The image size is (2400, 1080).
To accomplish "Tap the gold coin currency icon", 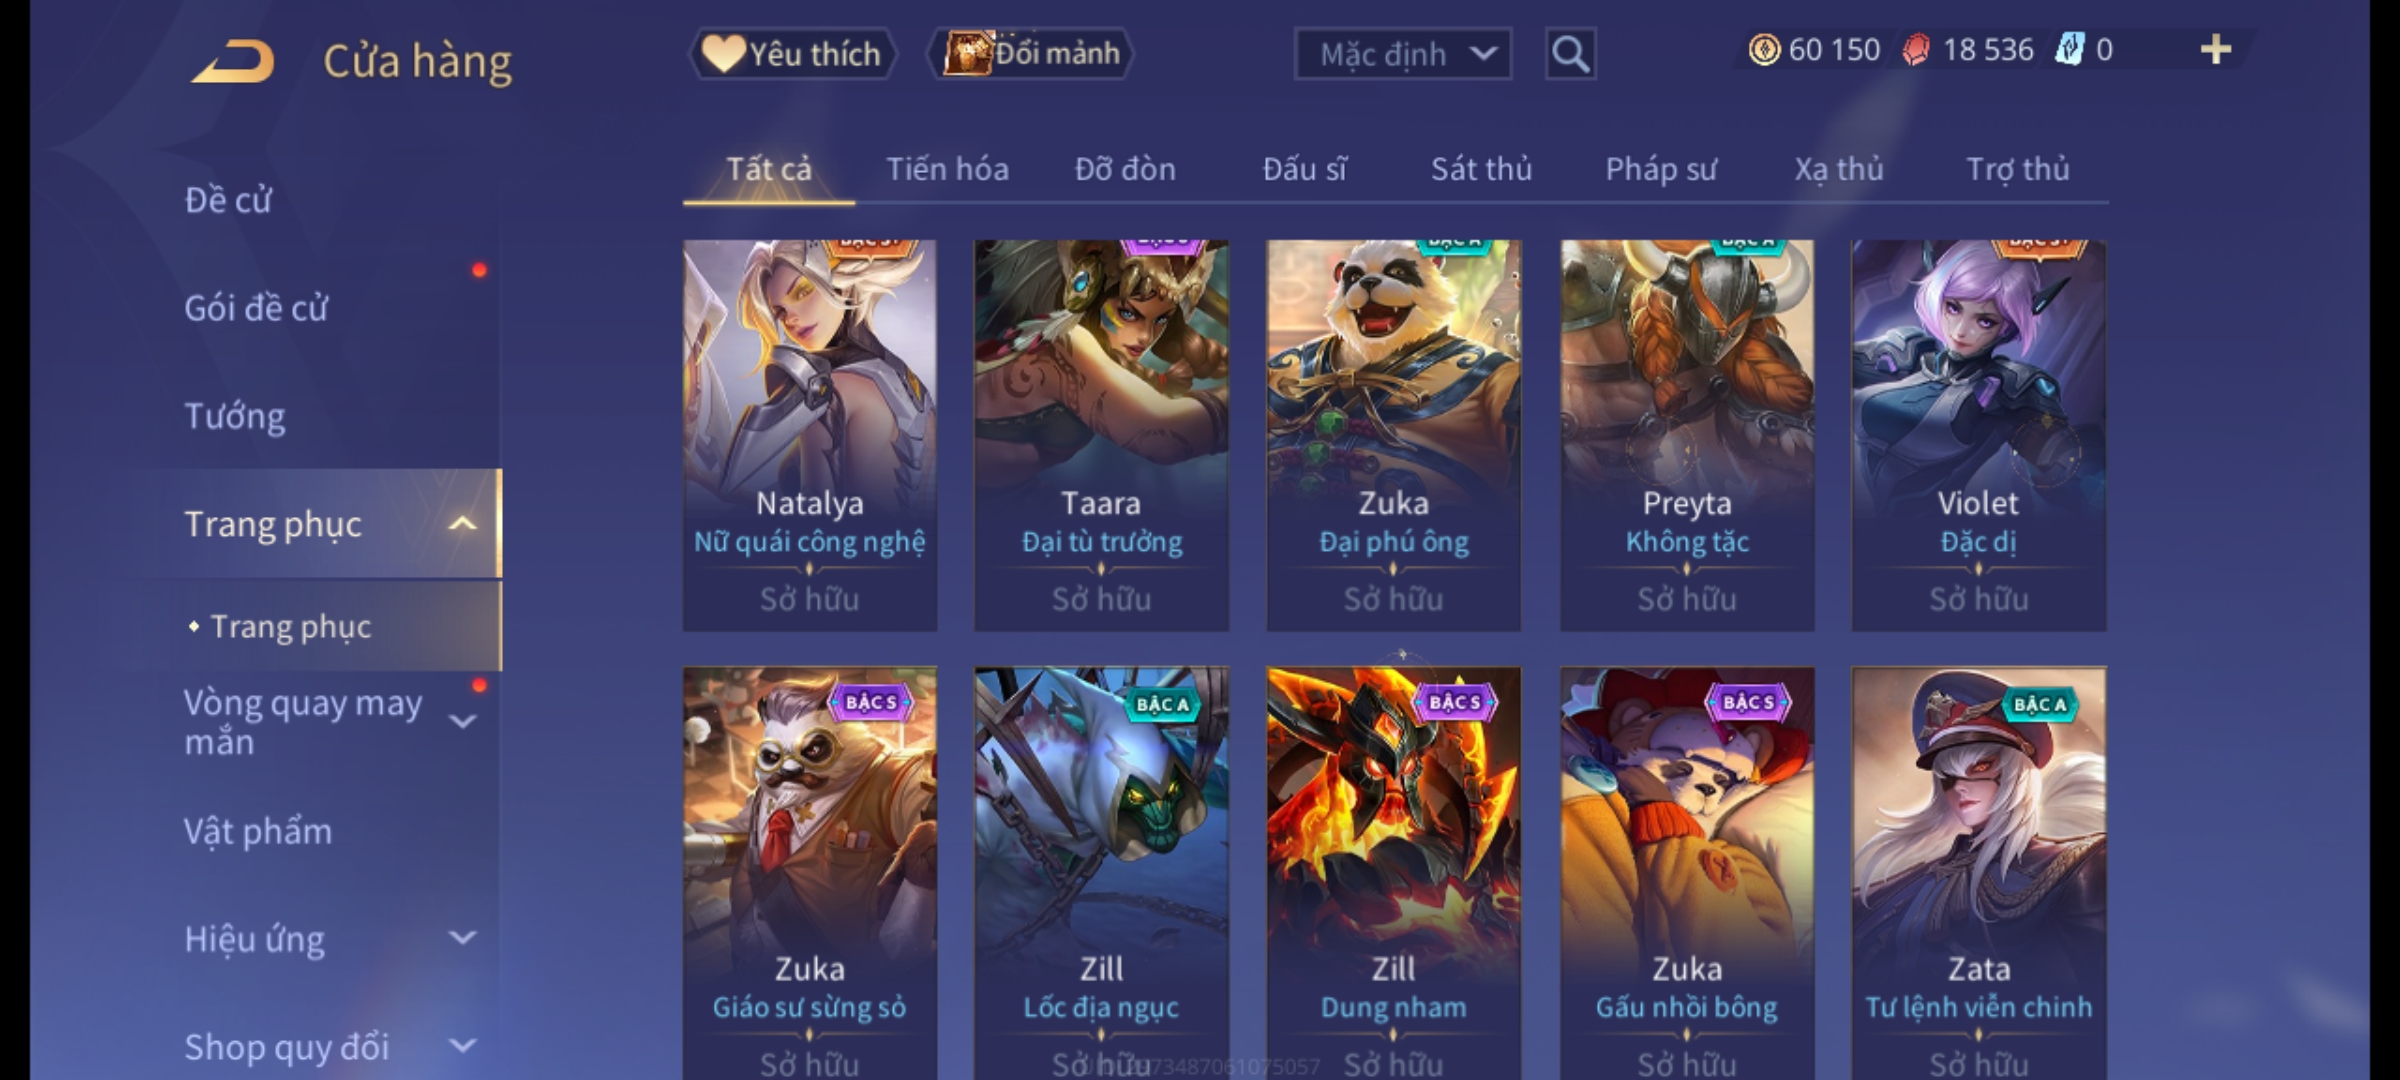I will click(x=1764, y=50).
